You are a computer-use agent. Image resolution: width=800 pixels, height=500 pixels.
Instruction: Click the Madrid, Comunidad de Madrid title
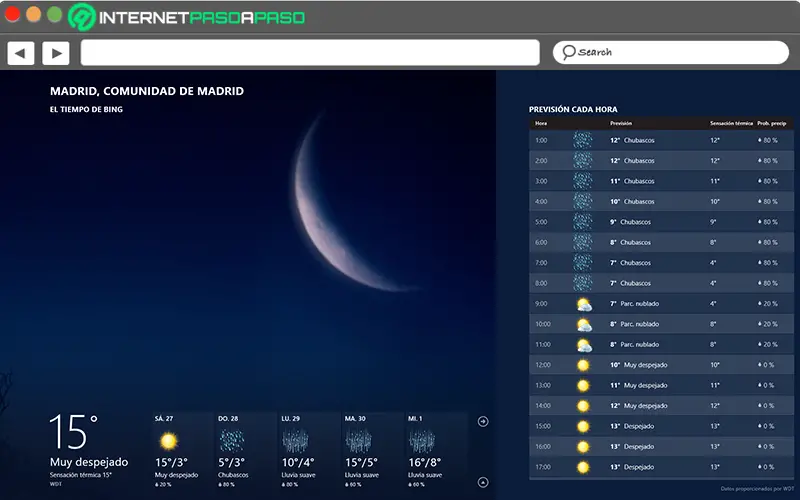click(147, 91)
